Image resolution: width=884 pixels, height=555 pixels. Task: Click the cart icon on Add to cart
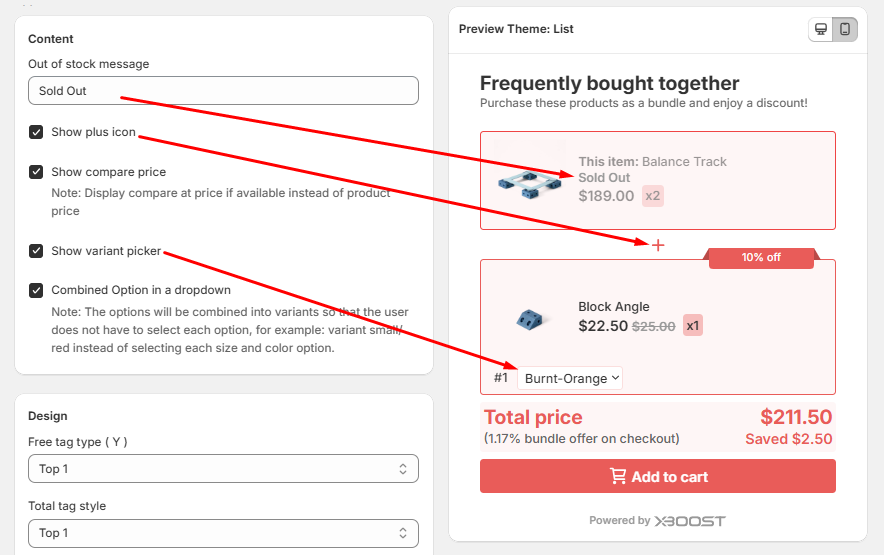click(619, 477)
